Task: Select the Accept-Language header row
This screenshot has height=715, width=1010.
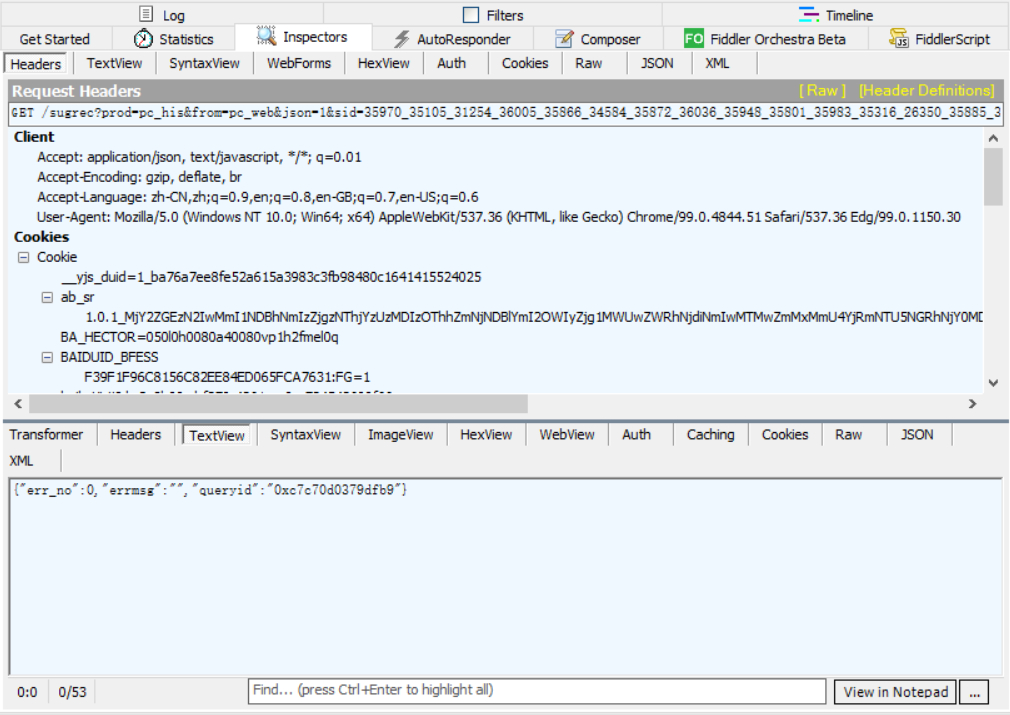Action: tap(258, 197)
